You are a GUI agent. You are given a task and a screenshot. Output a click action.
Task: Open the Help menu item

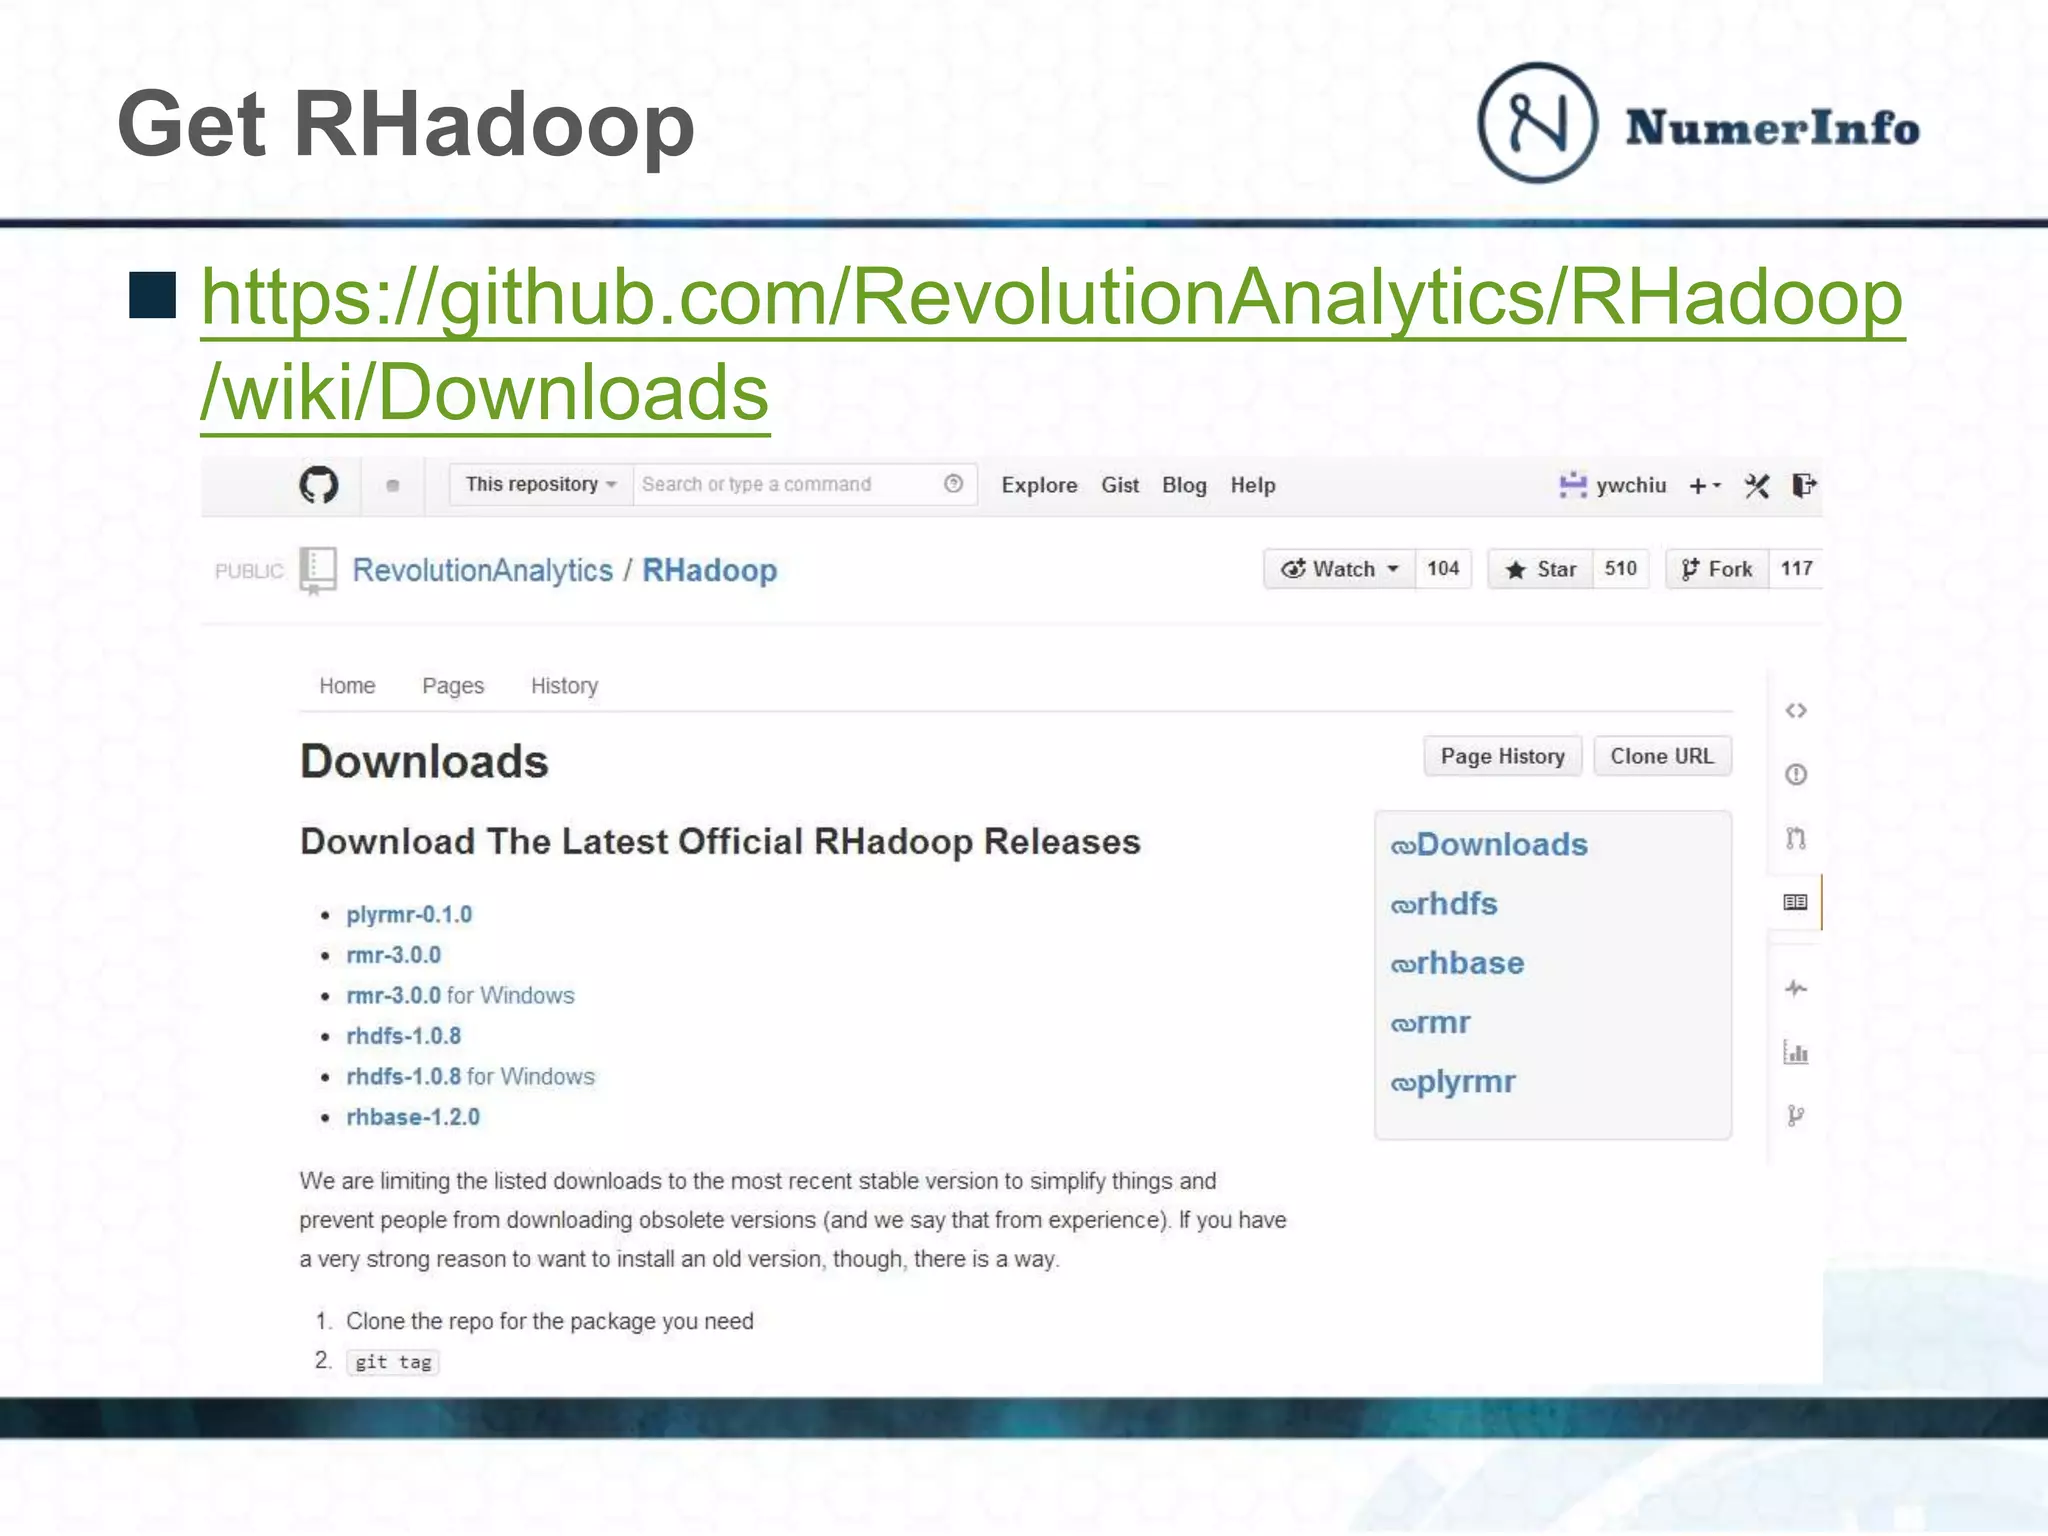coord(1253,486)
